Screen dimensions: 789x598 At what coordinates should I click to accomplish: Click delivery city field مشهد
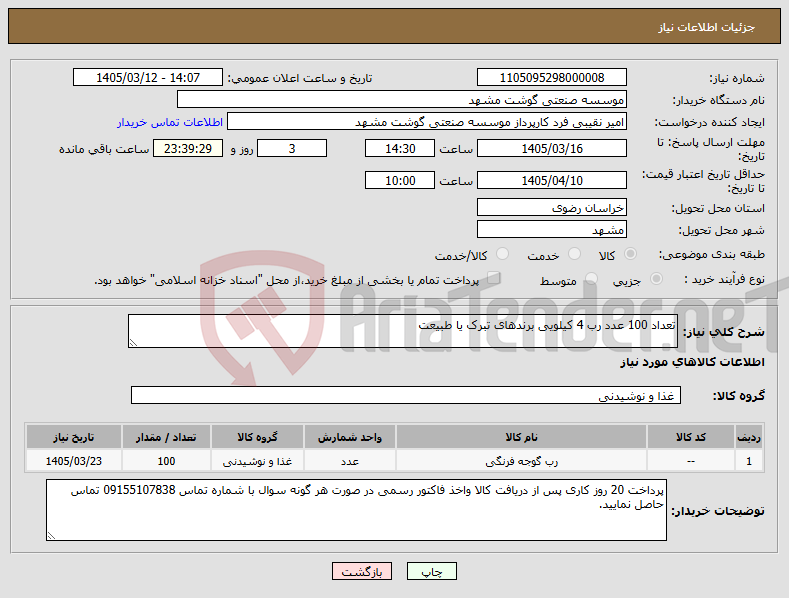[x=551, y=230]
